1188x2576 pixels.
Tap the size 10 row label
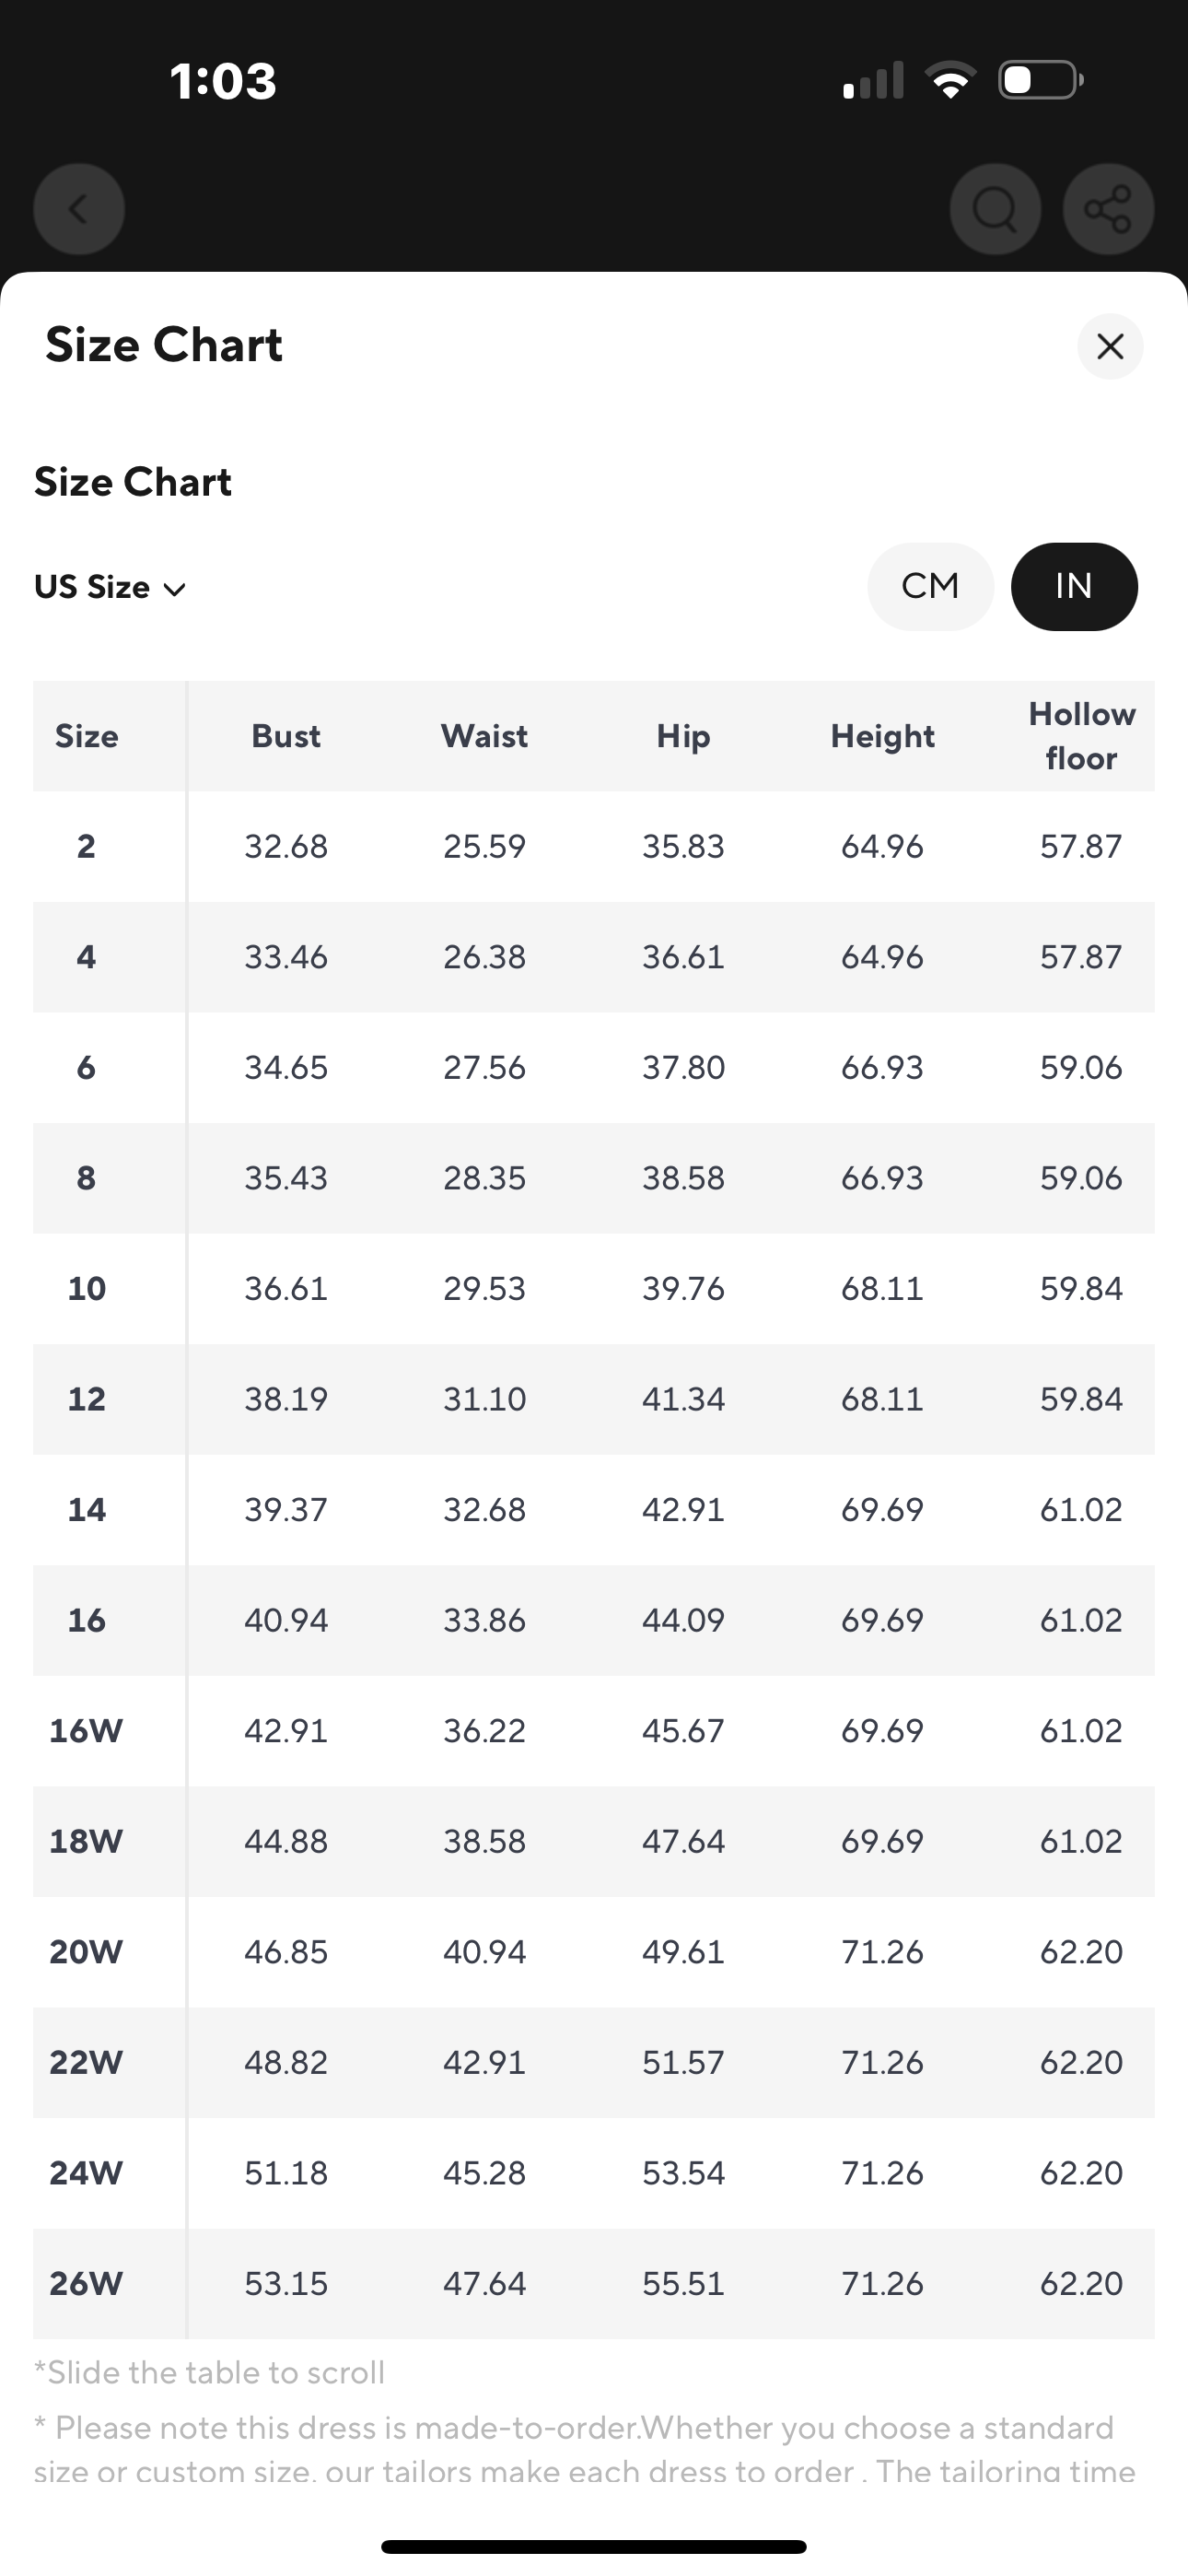(86, 1288)
